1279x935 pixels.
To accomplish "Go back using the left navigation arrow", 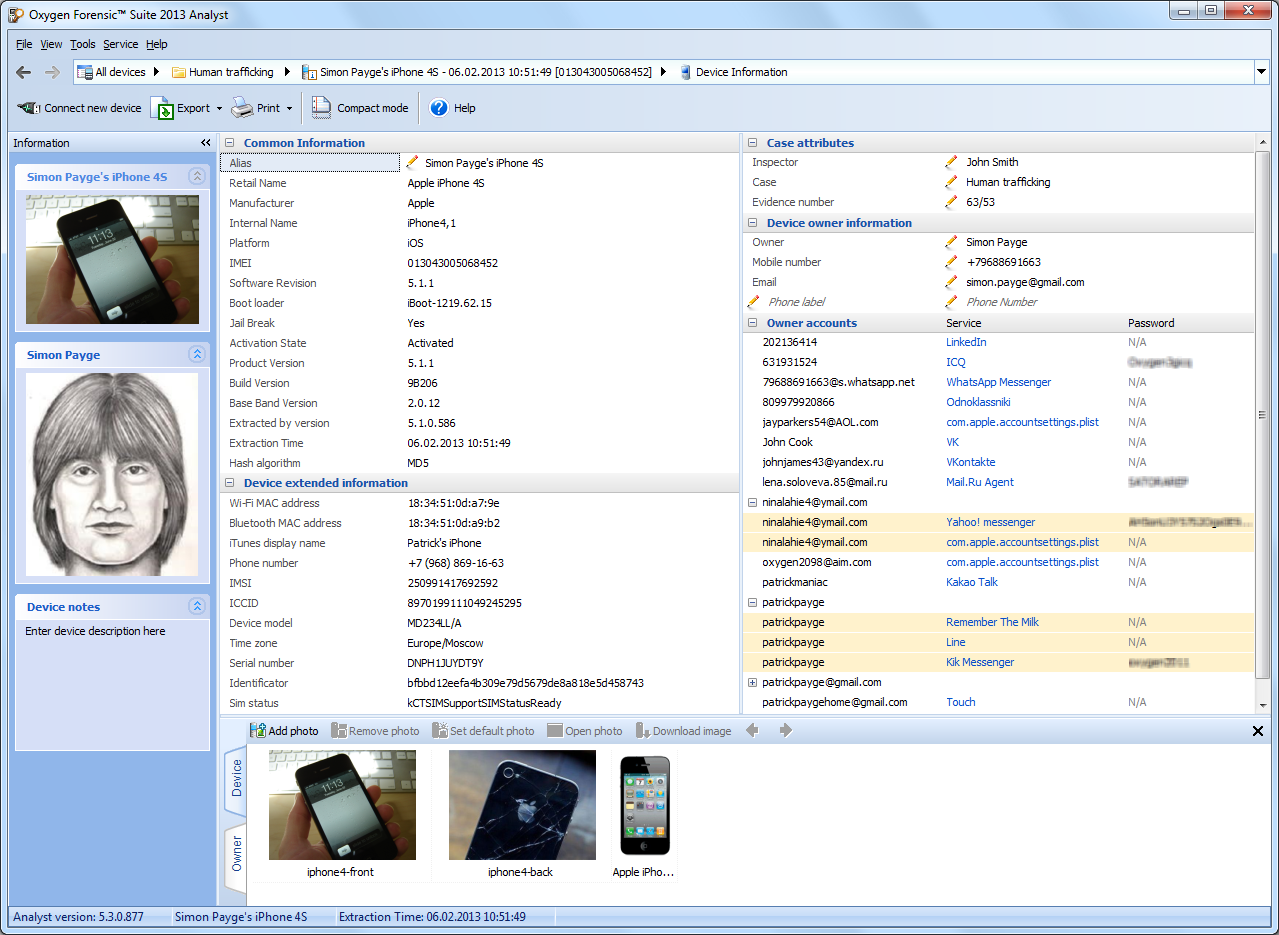I will coord(23,72).
